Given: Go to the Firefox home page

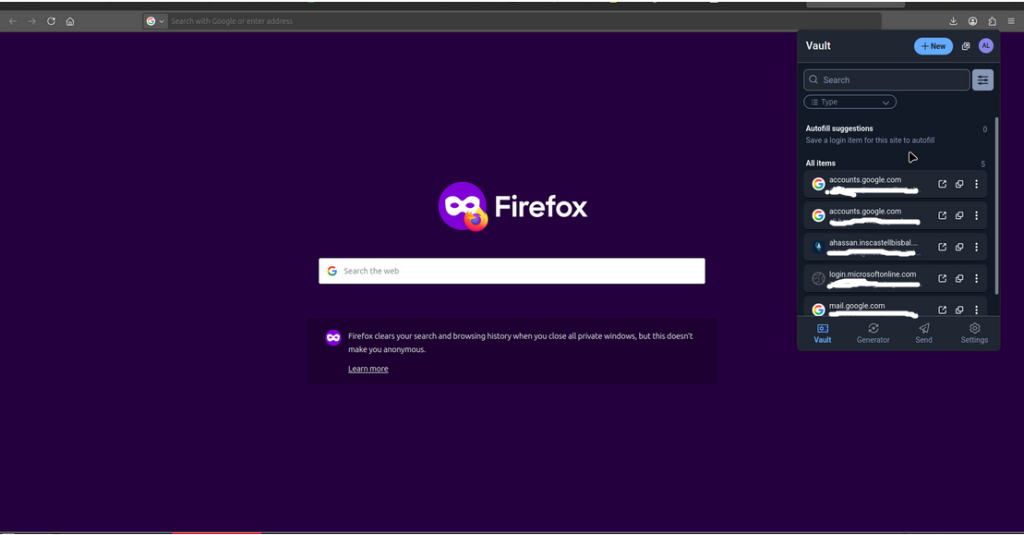Looking at the screenshot, I should [70, 21].
